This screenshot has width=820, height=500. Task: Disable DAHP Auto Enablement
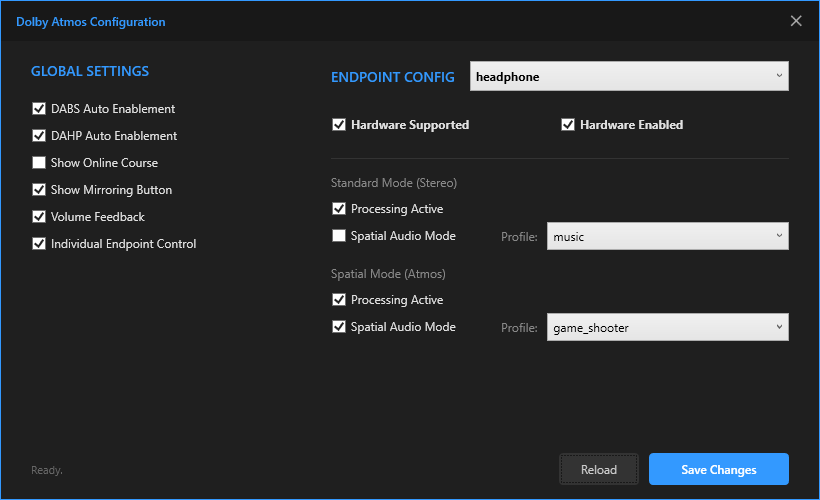pos(39,136)
